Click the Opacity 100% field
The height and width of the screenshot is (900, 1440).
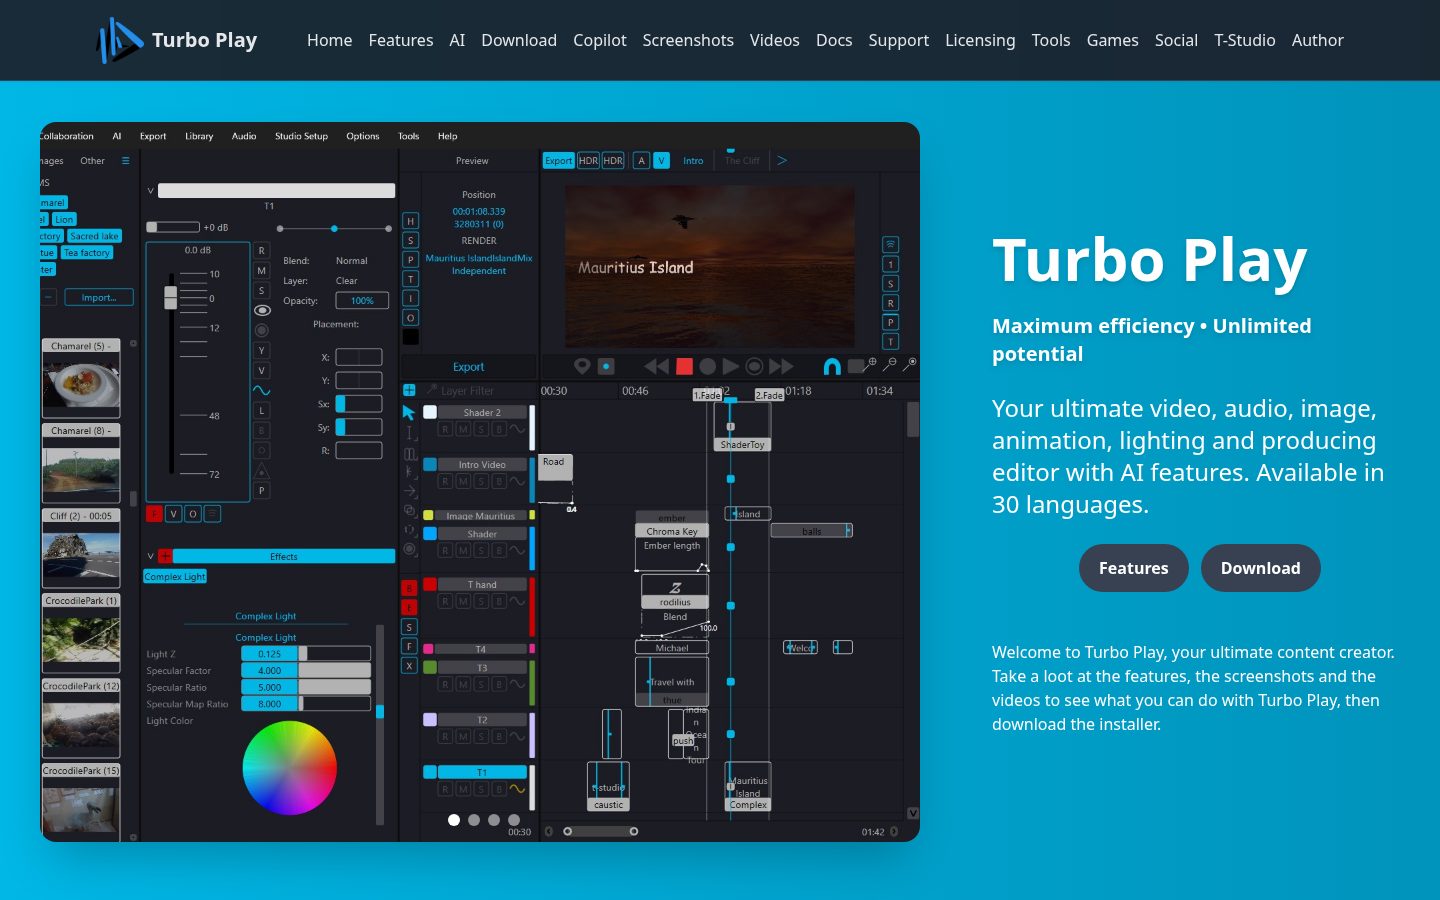[x=362, y=300]
